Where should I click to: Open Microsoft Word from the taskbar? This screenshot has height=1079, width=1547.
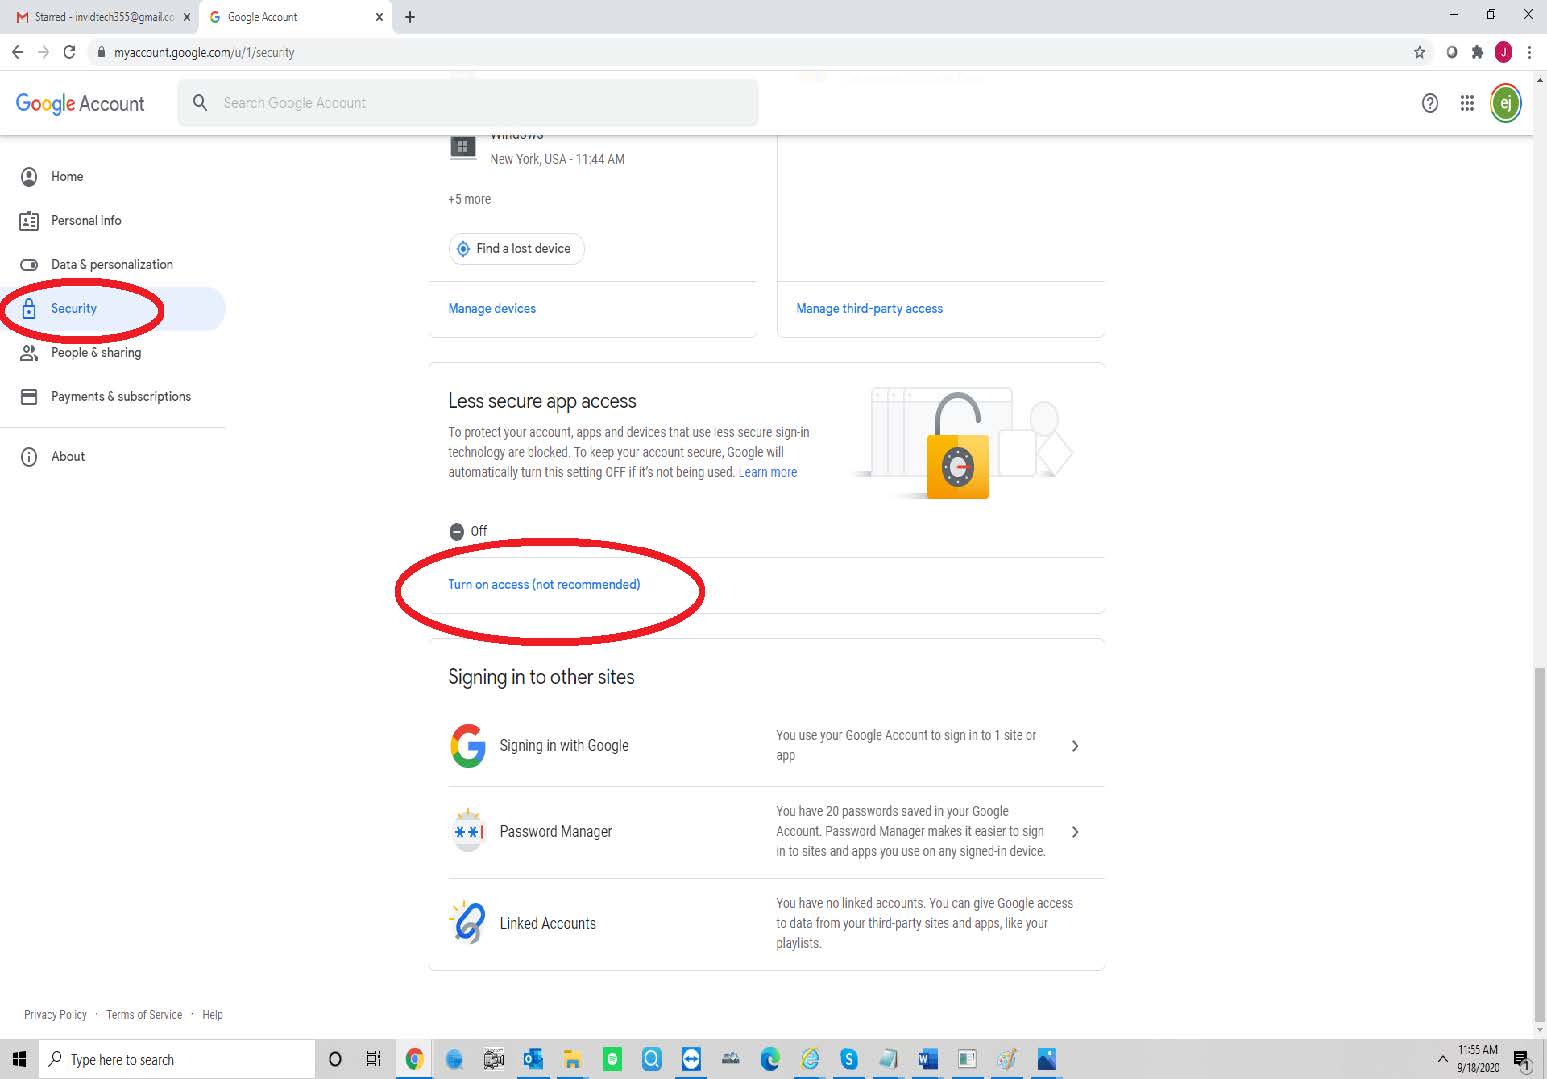coord(927,1059)
